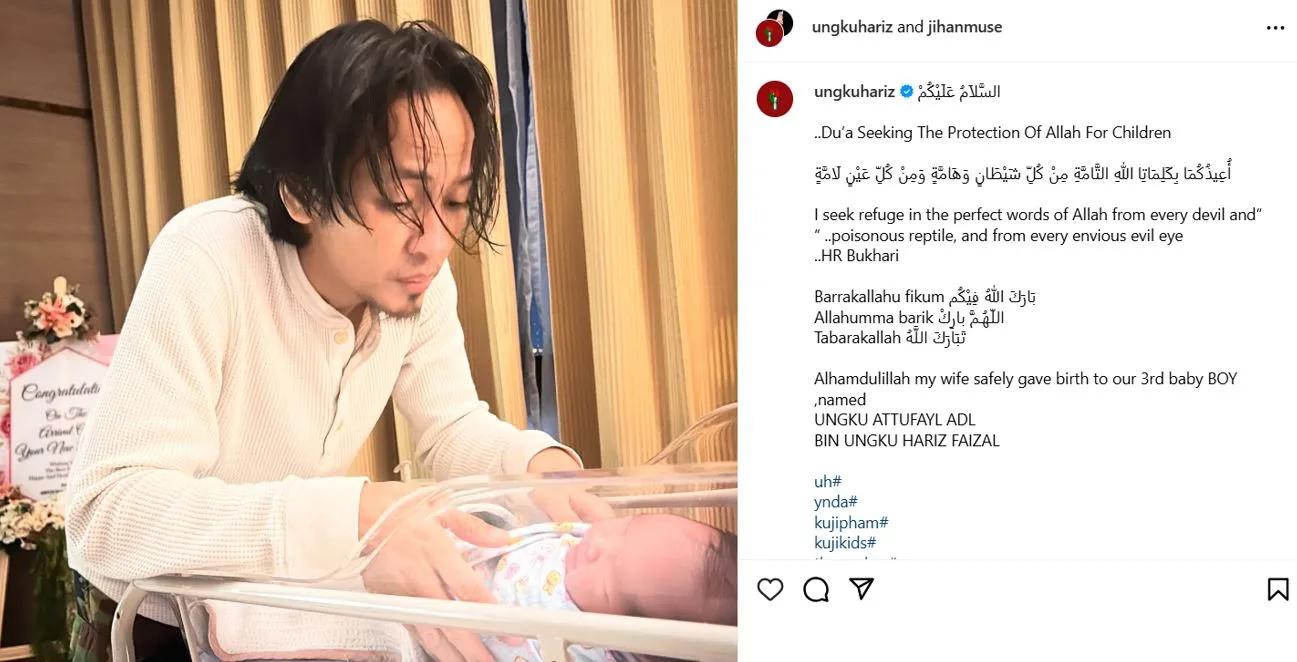Share post via paper plane icon
Image resolution: width=1297 pixels, height=662 pixels.
click(862, 589)
